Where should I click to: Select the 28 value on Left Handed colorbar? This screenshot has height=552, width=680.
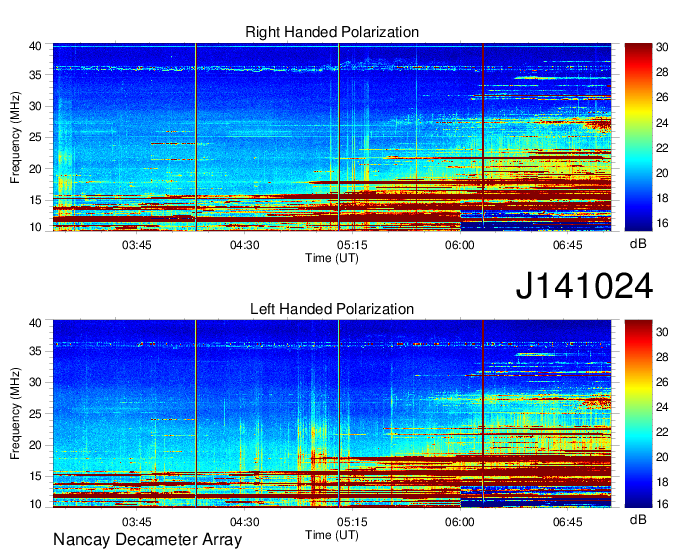pyautogui.click(x=662, y=357)
